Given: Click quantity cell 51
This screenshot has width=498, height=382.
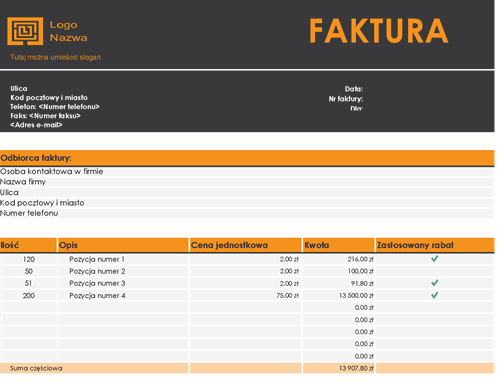Looking at the screenshot, I should tap(29, 283).
